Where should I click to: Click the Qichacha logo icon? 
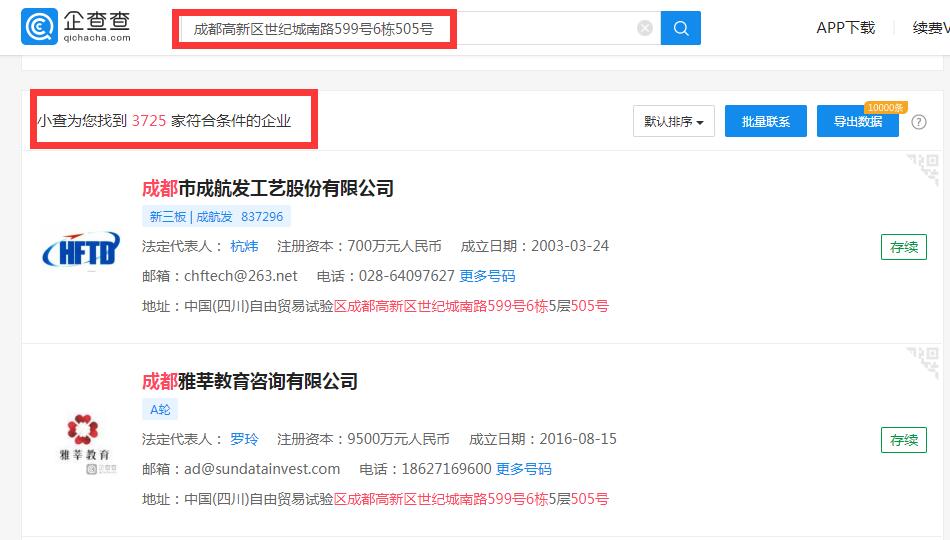[x=39, y=27]
